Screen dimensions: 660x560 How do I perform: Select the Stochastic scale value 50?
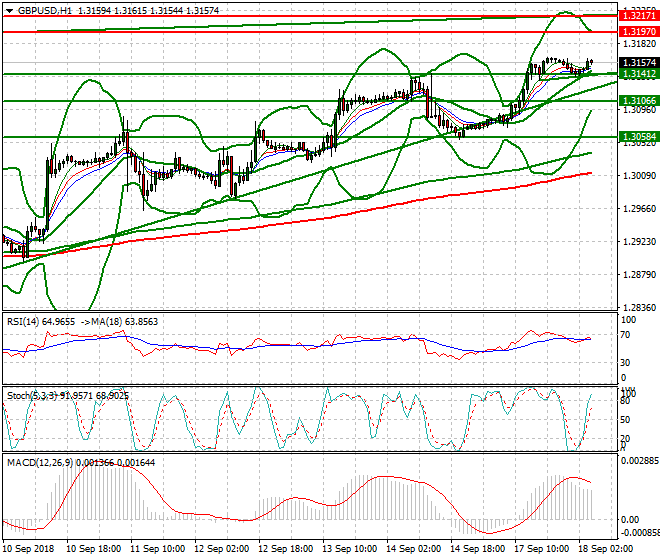[x=625, y=420]
